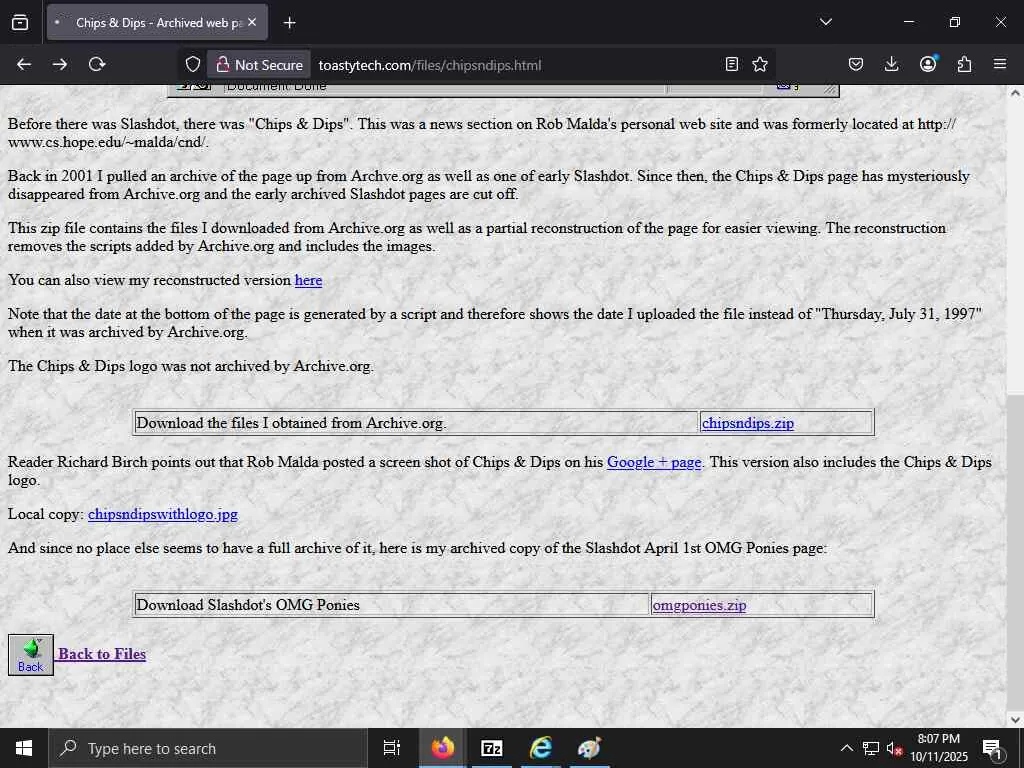
Task: Toggle reader view icon
Action: click(732, 64)
